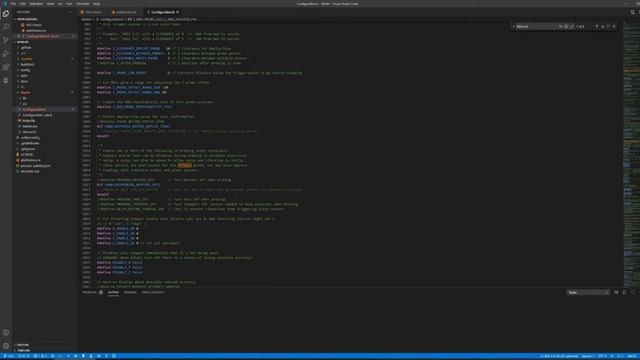The image size is (640, 360).
Task: Toggle Use Regular Expression in find widget
Action: 572,27
